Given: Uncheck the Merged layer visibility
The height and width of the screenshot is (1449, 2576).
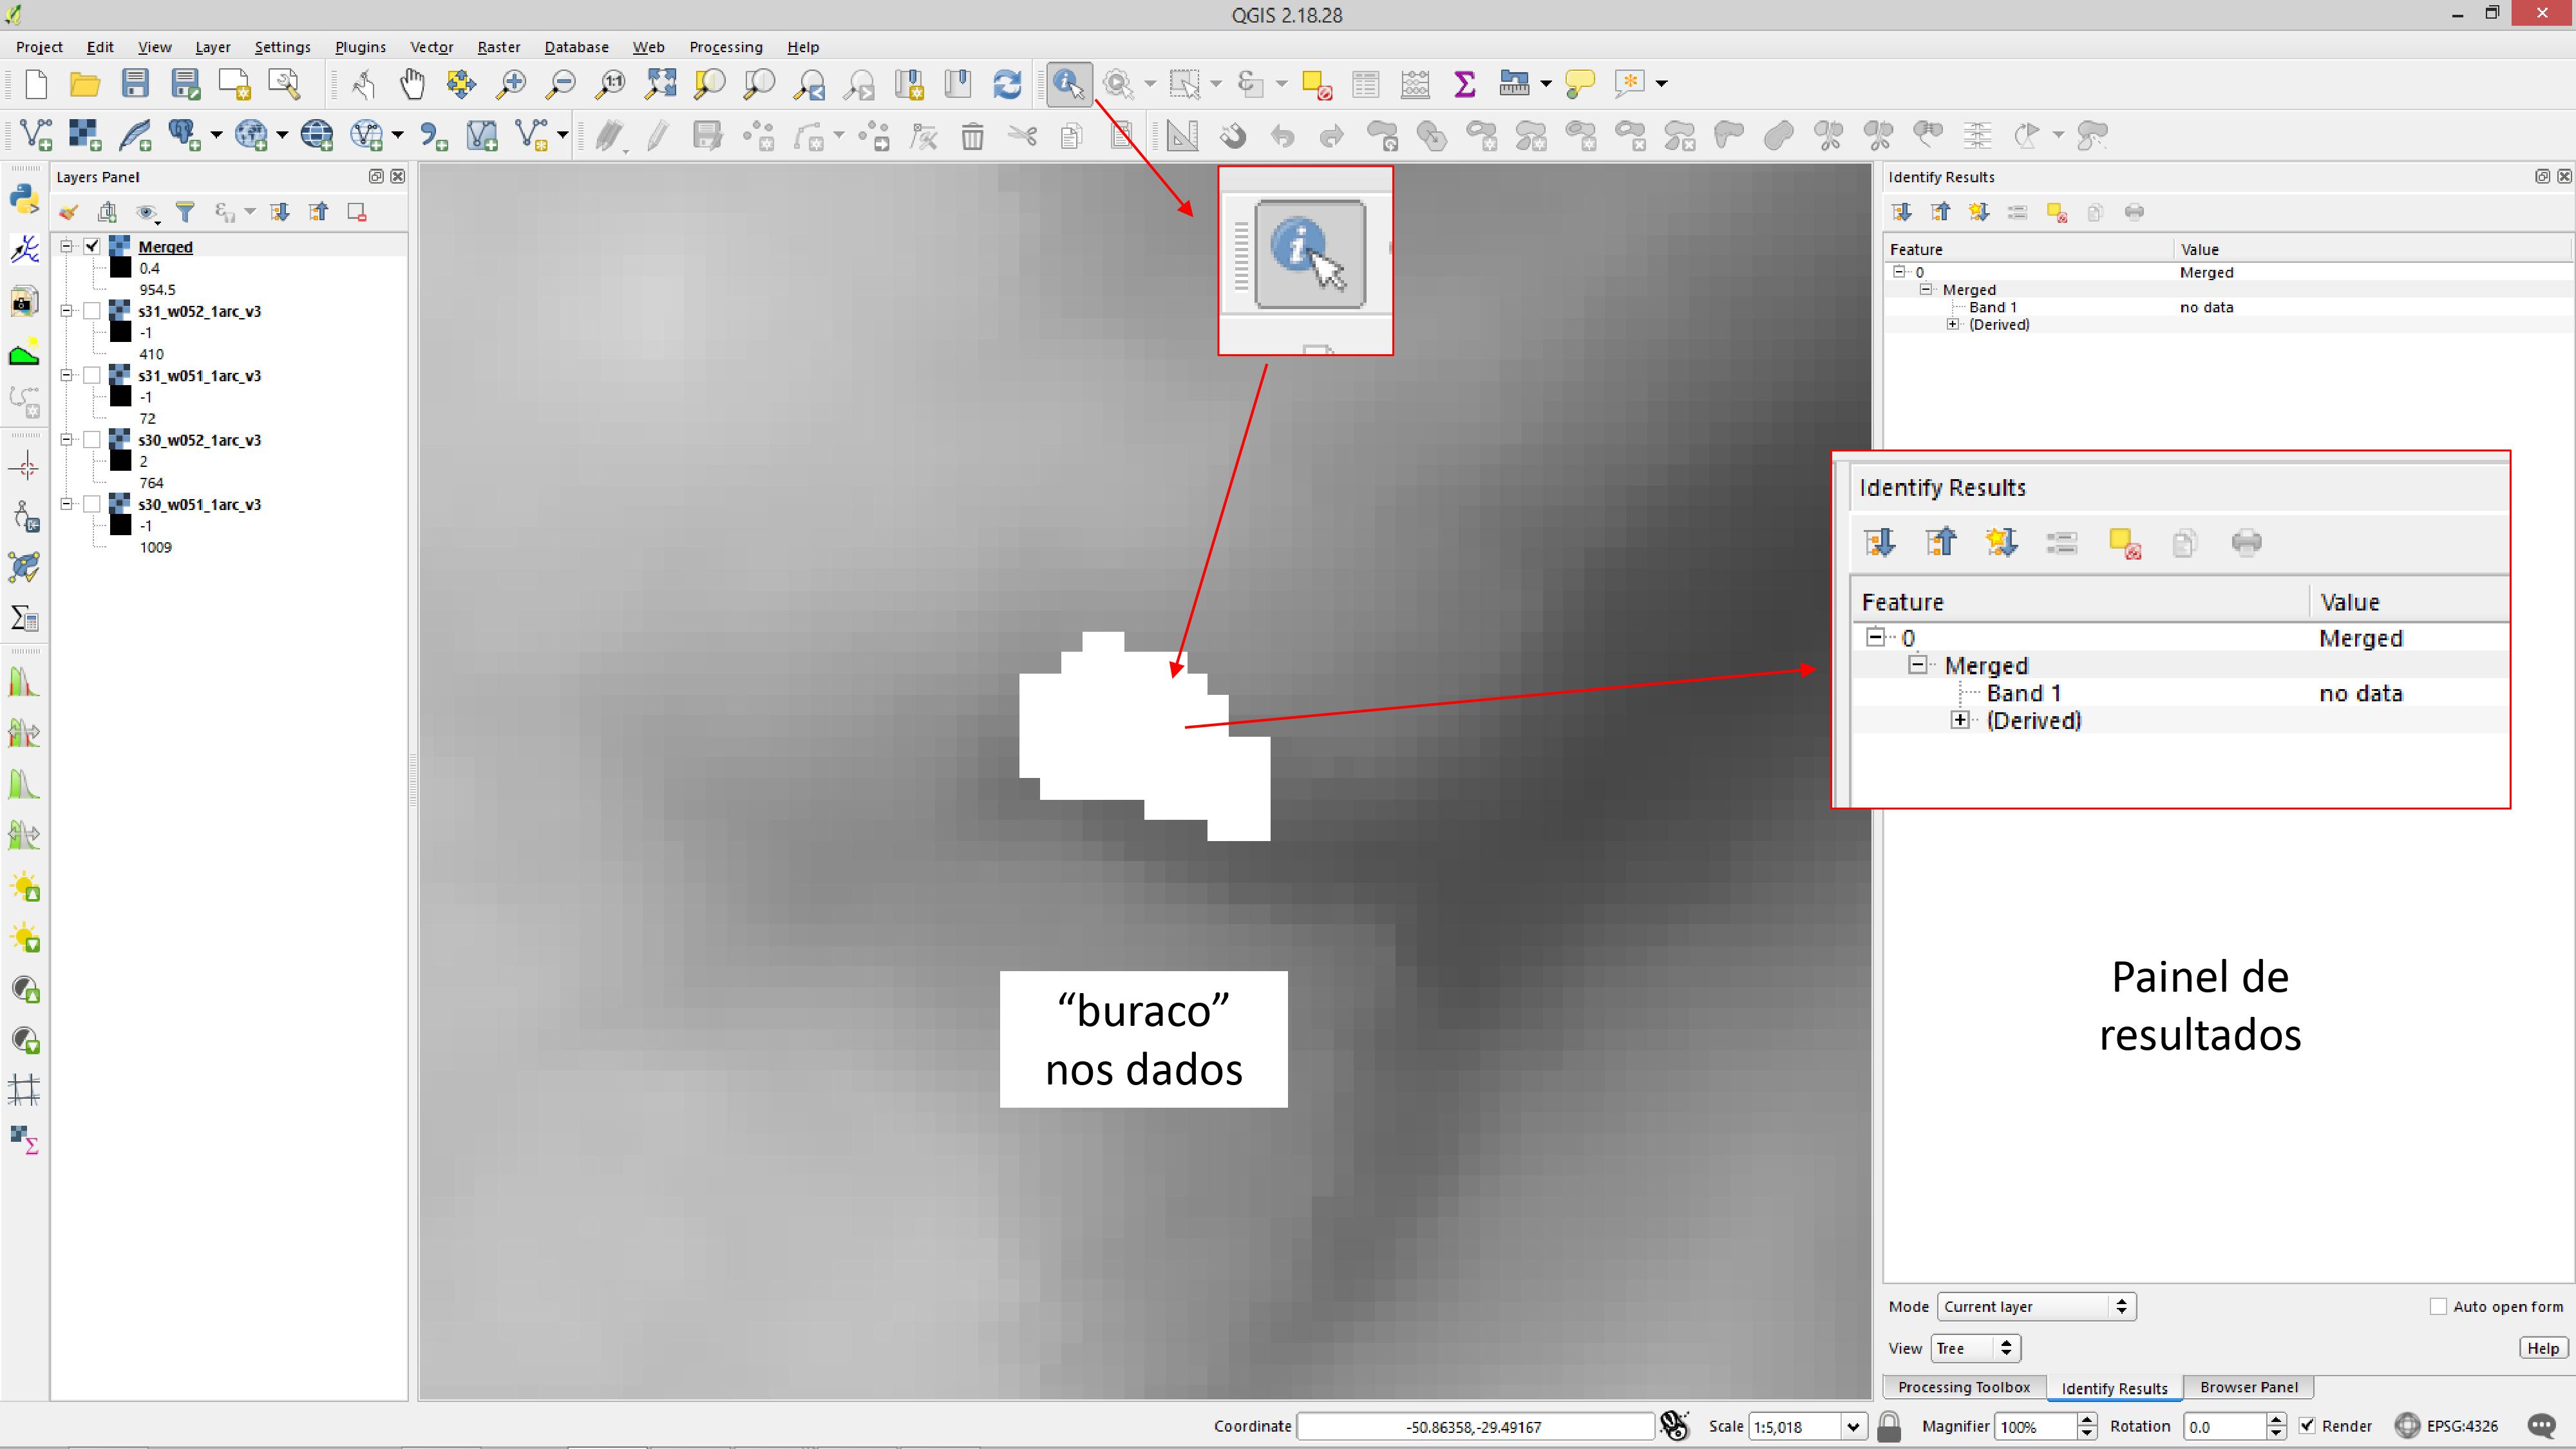Looking at the screenshot, I should (x=92, y=246).
